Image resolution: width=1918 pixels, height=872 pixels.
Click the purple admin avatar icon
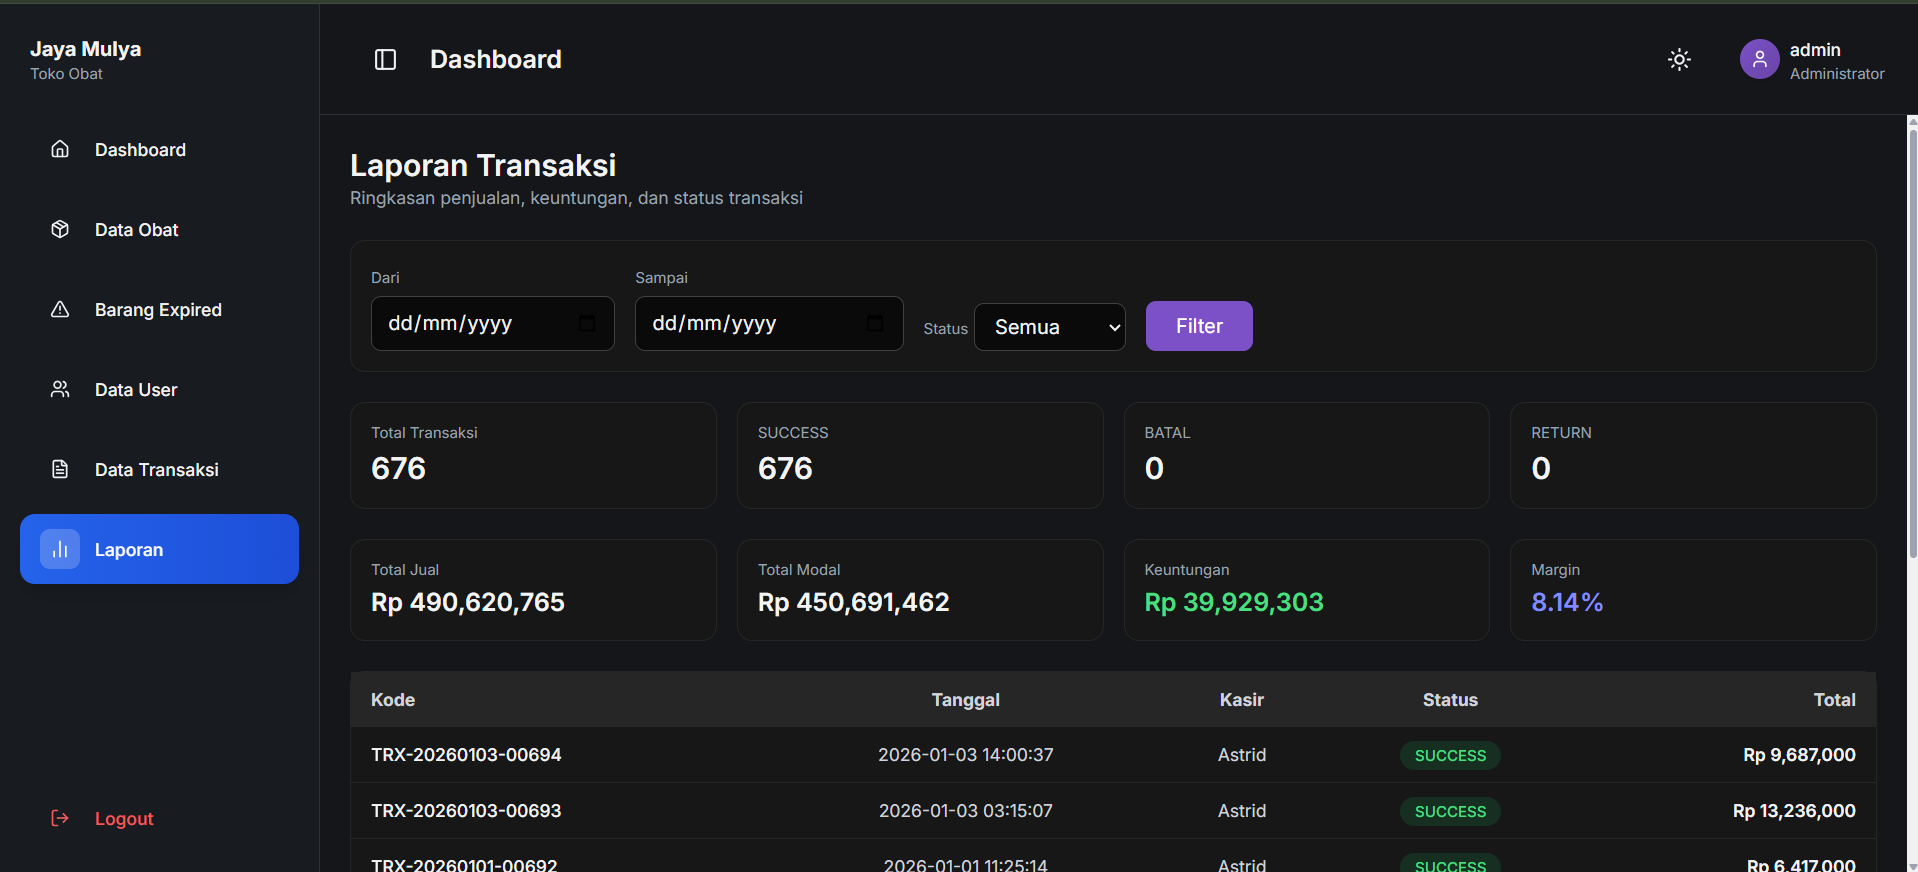pos(1759,59)
